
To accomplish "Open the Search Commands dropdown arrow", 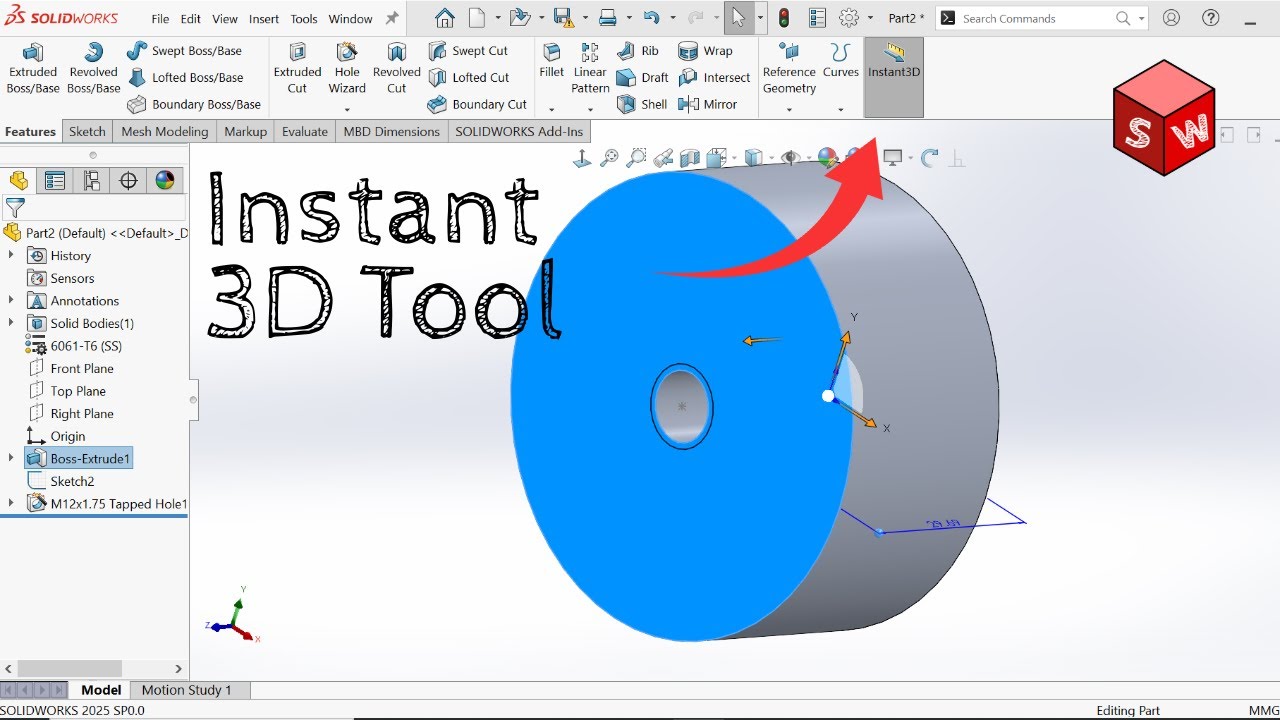I will (1142, 19).
